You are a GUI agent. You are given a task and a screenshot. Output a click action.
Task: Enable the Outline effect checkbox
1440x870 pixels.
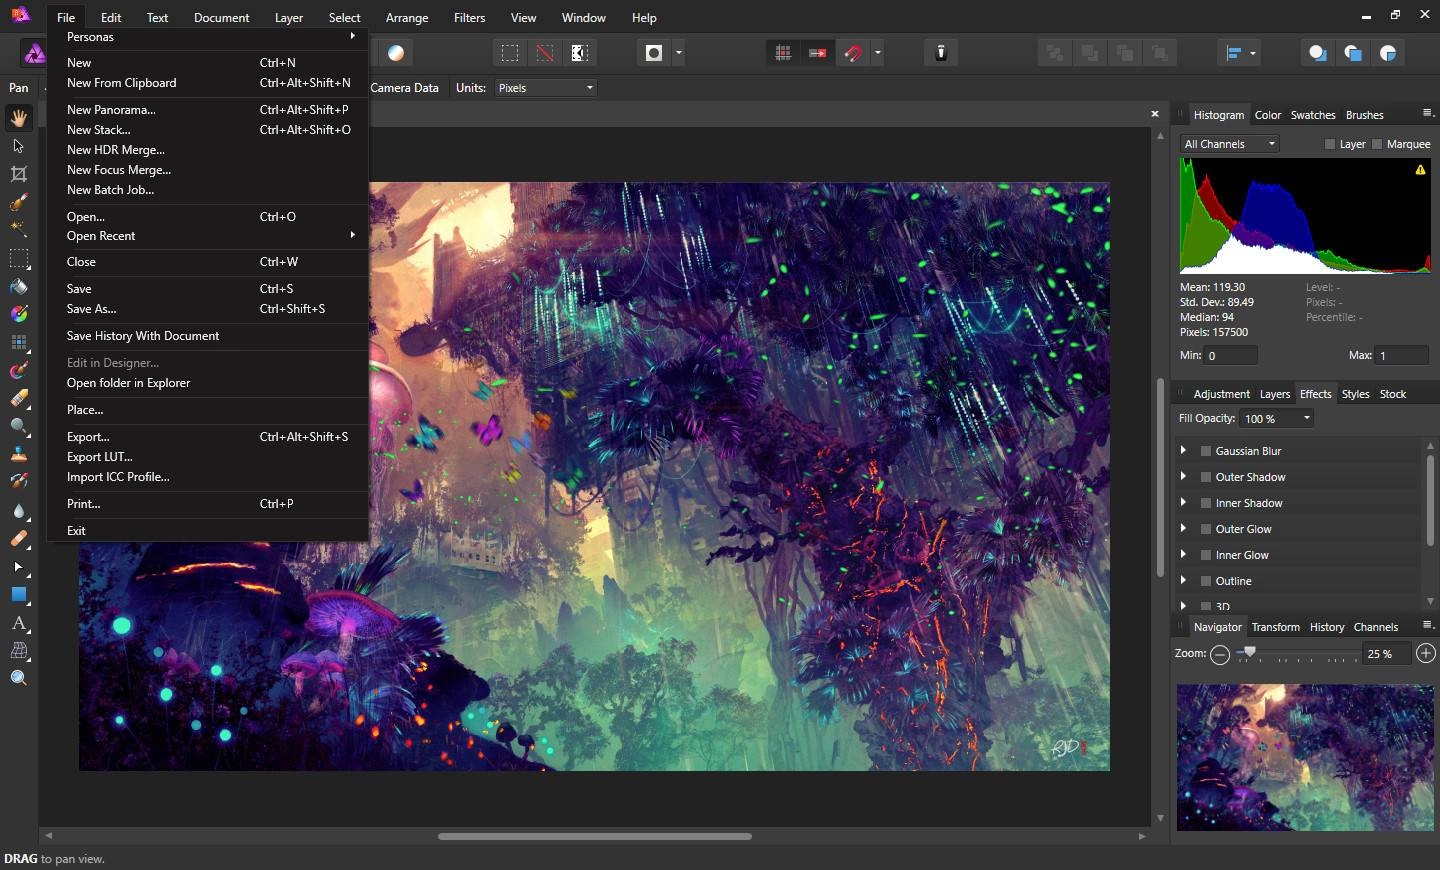[x=1206, y=581]
